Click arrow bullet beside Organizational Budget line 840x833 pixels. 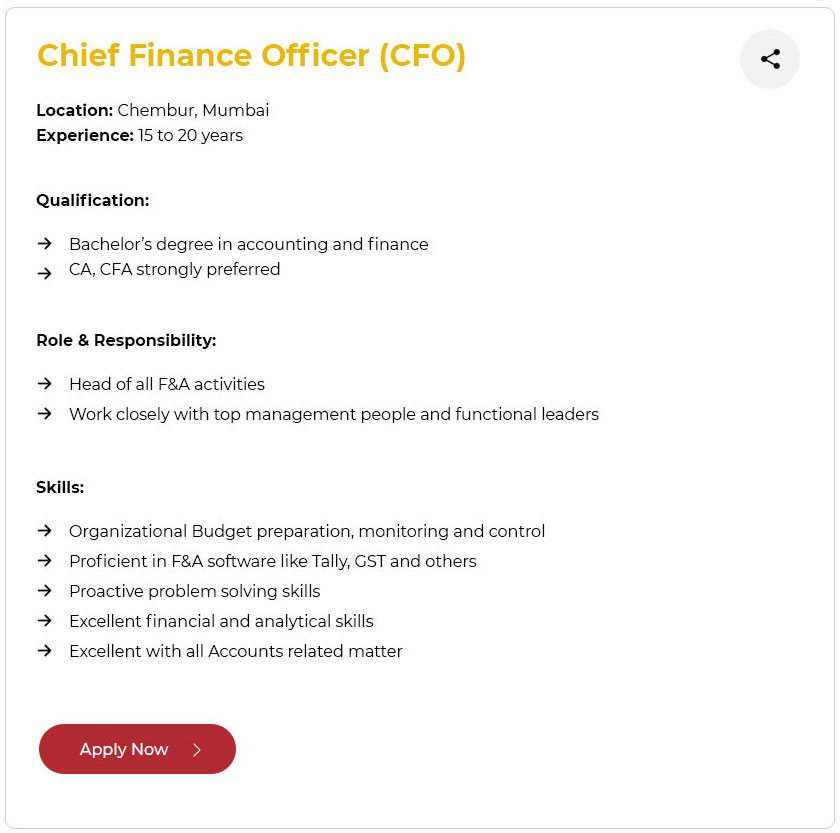(44, 531)
